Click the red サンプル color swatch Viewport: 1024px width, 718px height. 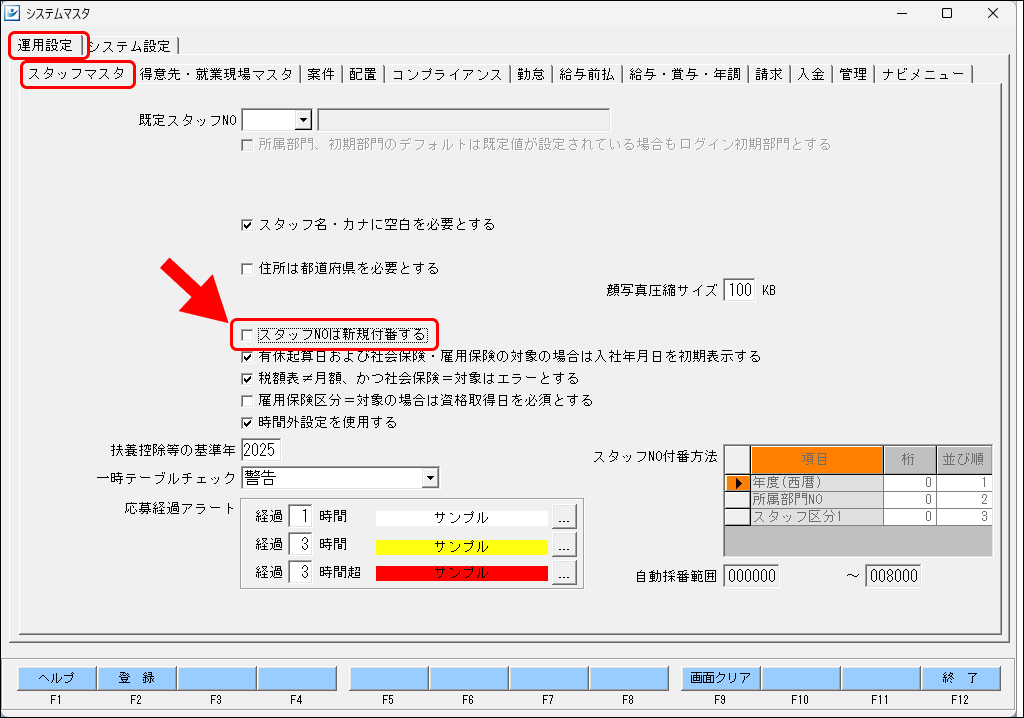[462, 573]
